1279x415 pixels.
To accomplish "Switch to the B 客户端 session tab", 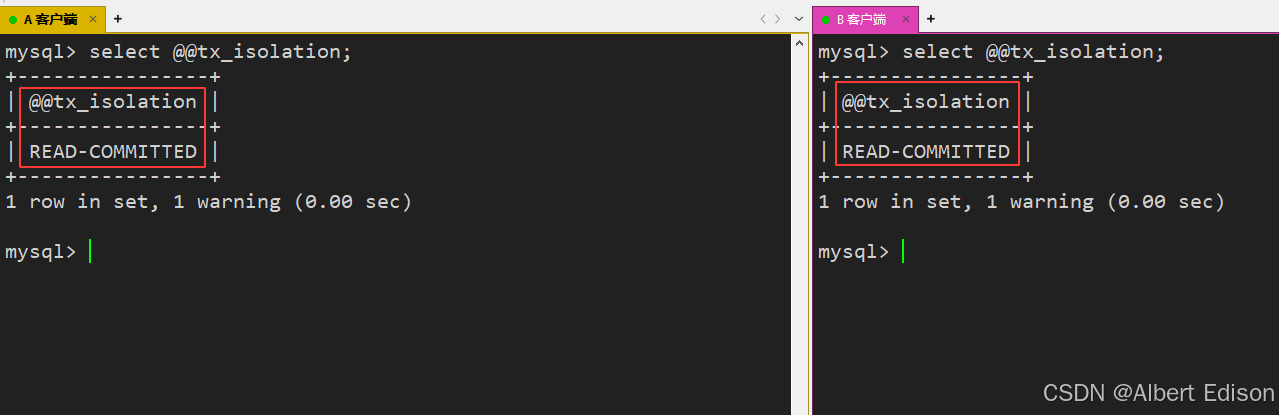I will [x=866, y=19].
